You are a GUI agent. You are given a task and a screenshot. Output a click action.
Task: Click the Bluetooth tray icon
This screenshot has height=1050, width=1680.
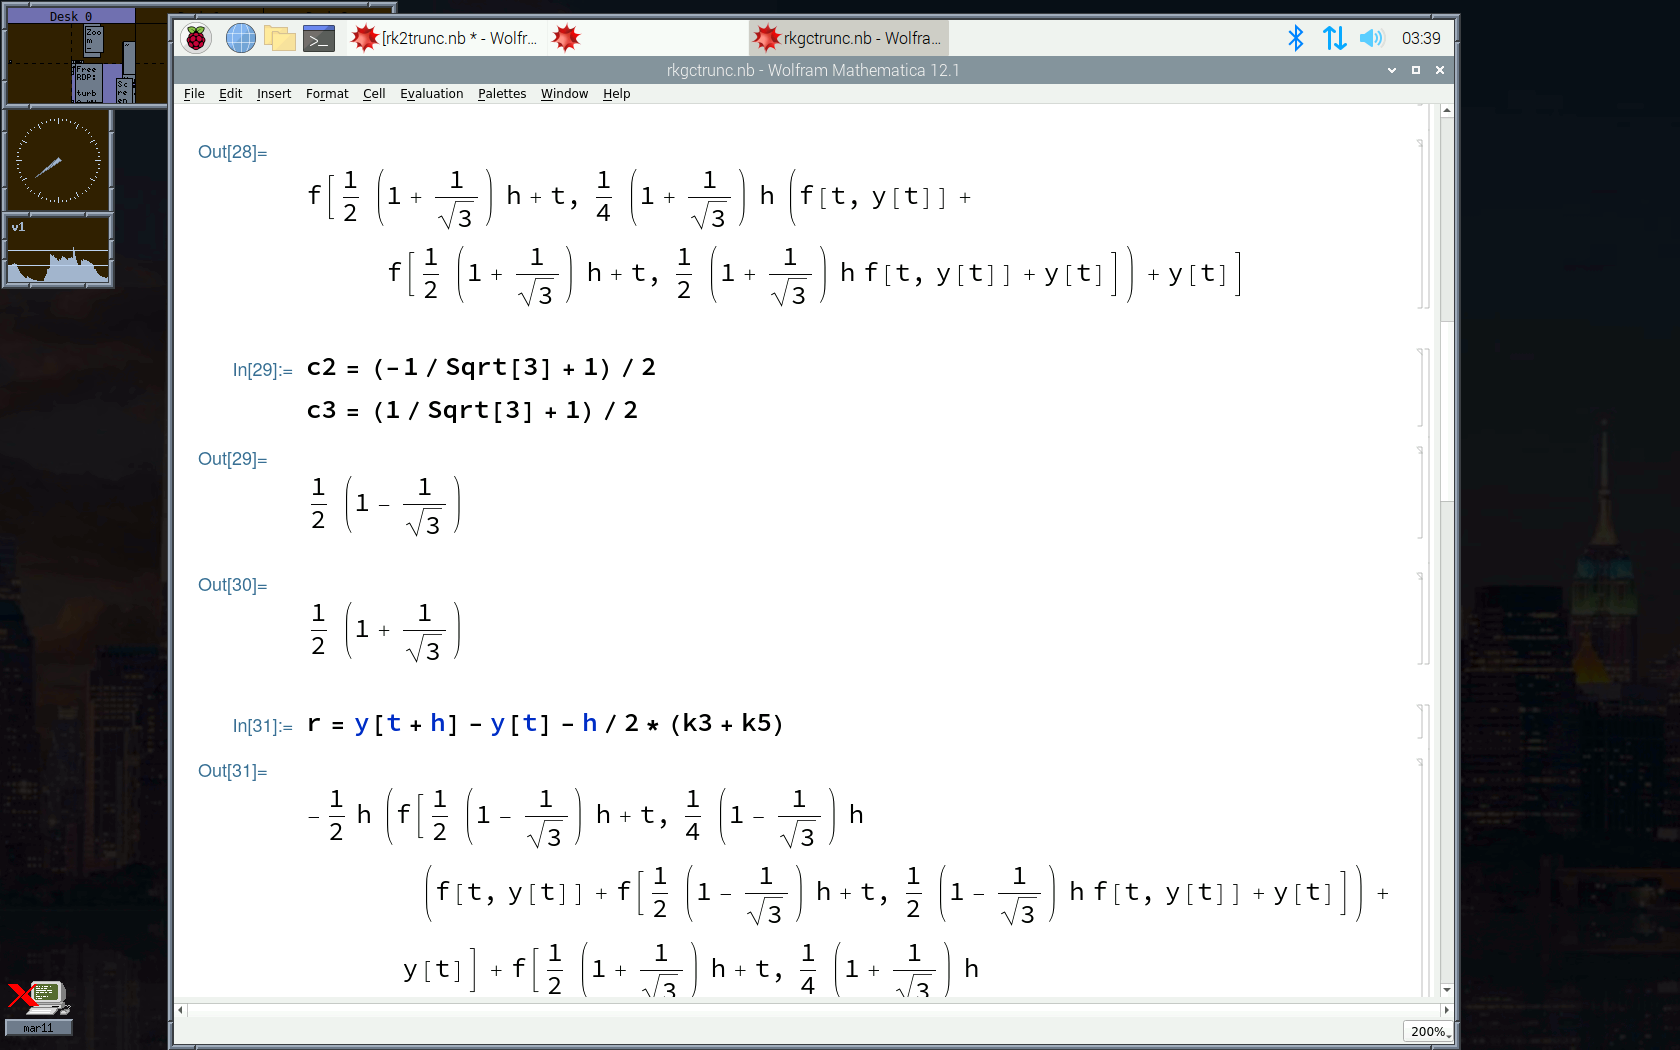(1296, 38)
